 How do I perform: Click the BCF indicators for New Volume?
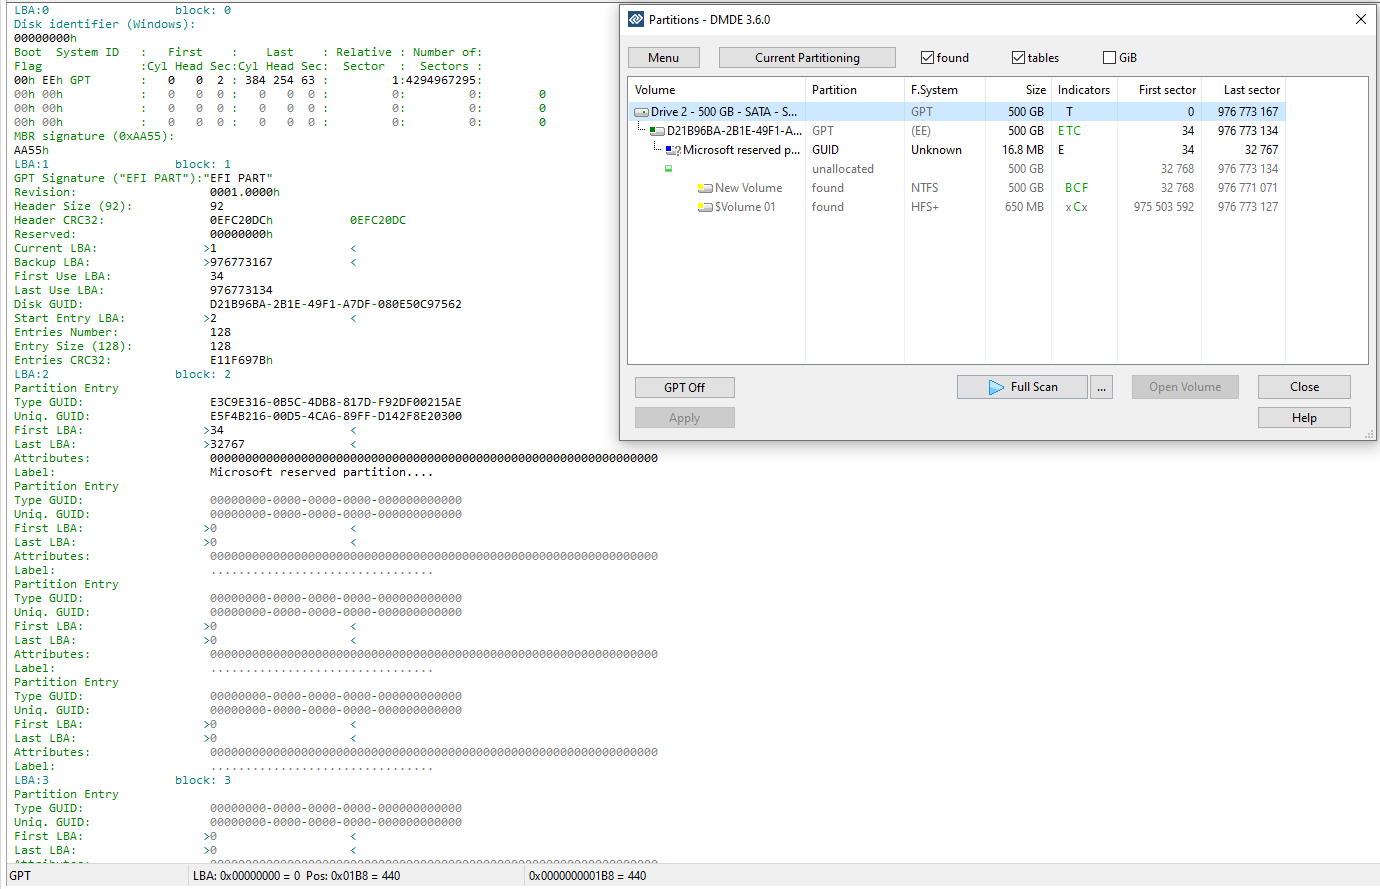(x=1076, y=188)
